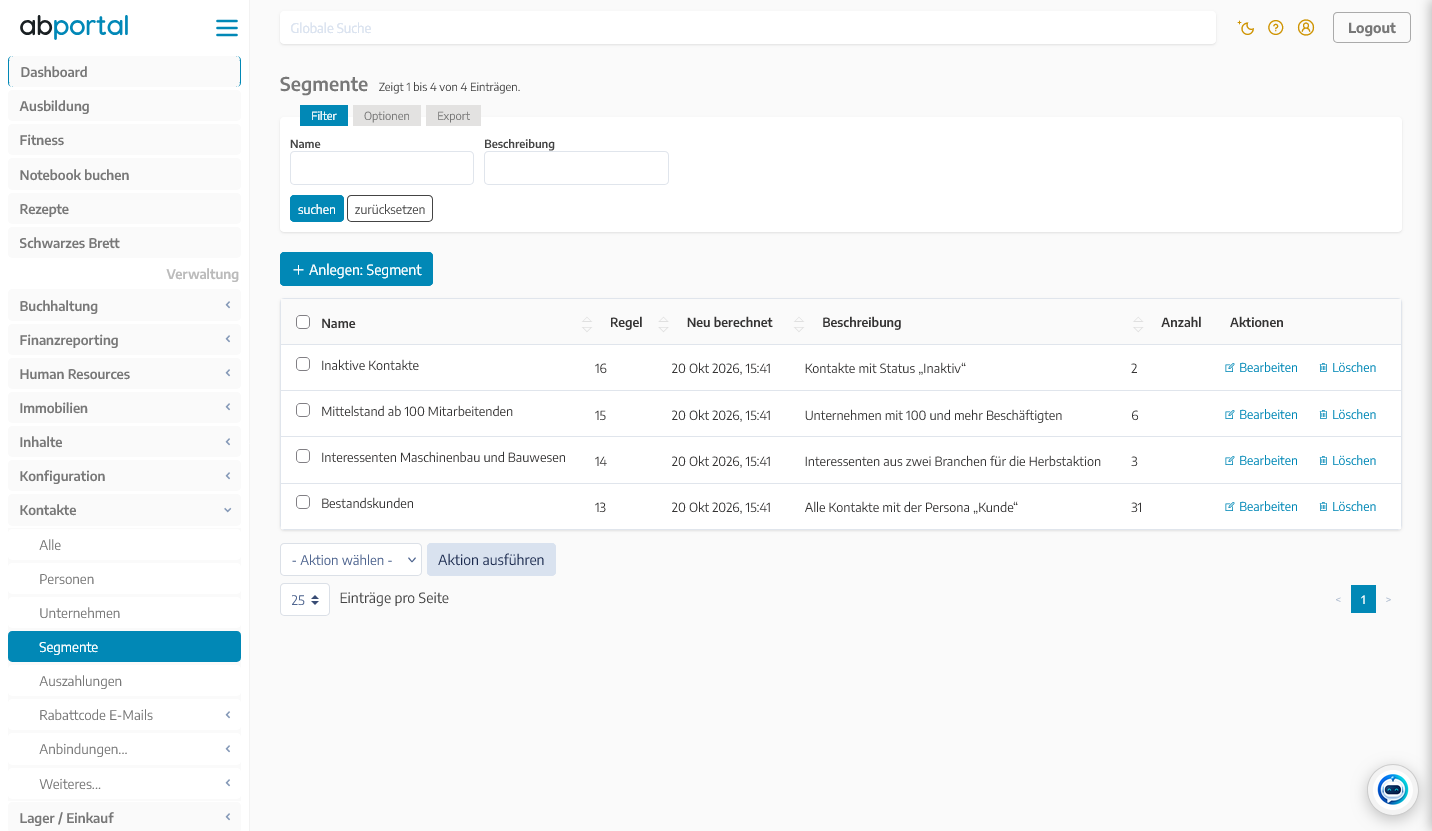Reset filters with zurücksetzen
Screen dimensions: 1432x831
pos(390,209)
